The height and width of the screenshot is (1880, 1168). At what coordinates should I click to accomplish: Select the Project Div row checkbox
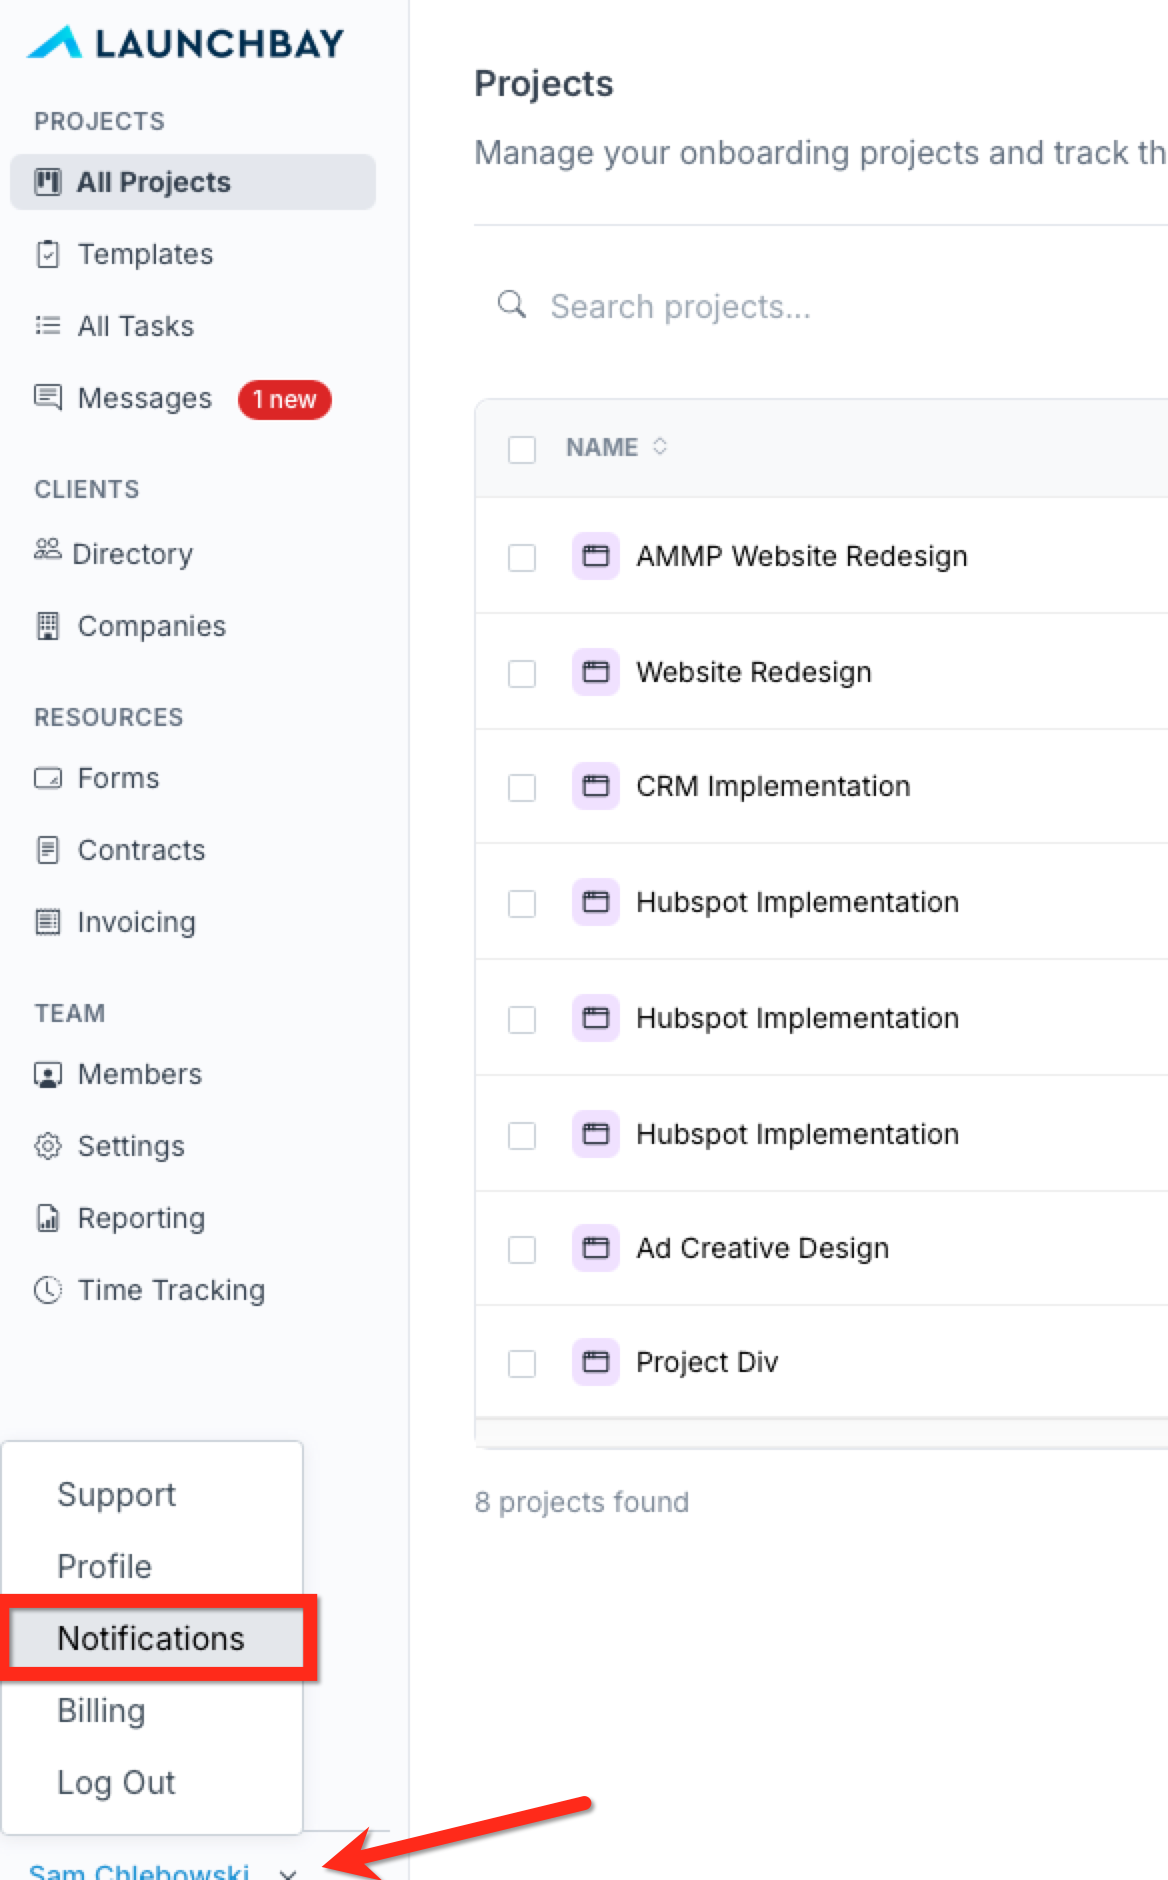[x=522, y=1364]
